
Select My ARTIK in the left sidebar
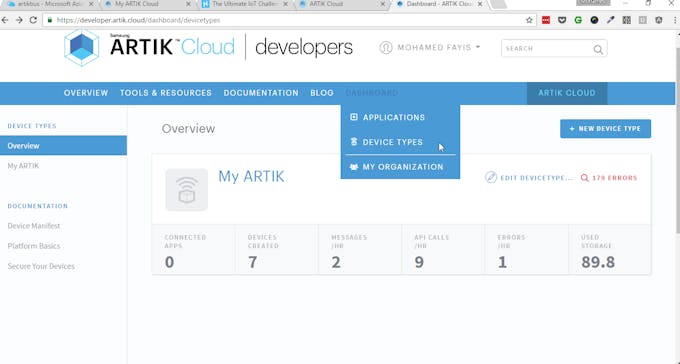pyautogui.click(x=23, y=166)
